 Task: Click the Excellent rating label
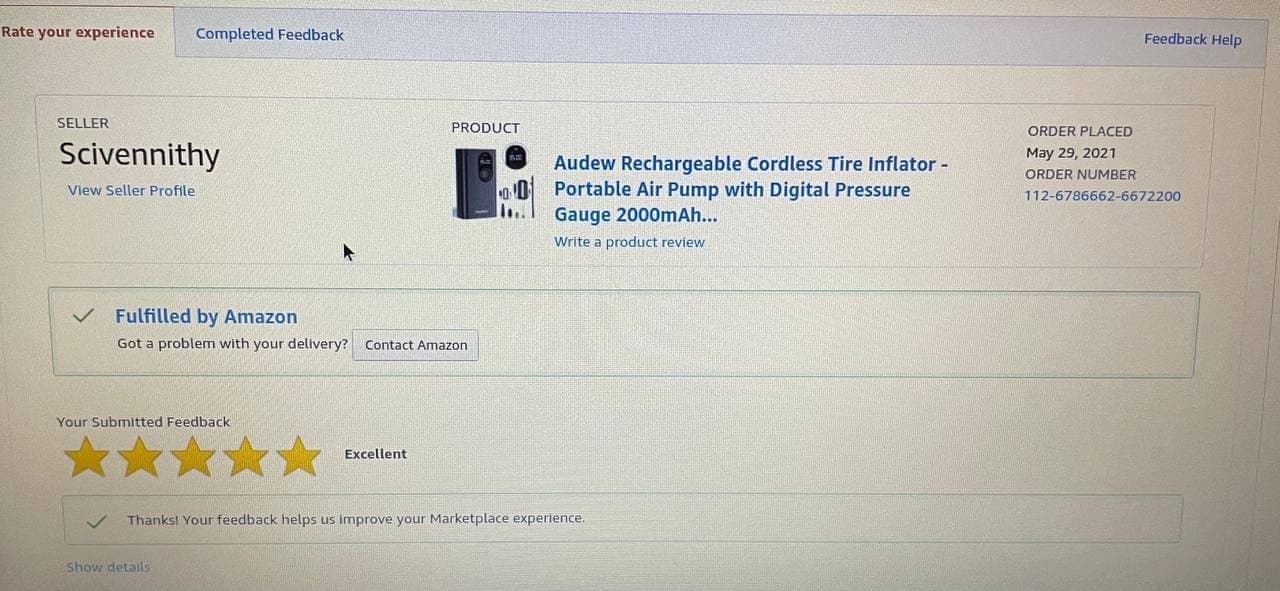pos(375,454)
